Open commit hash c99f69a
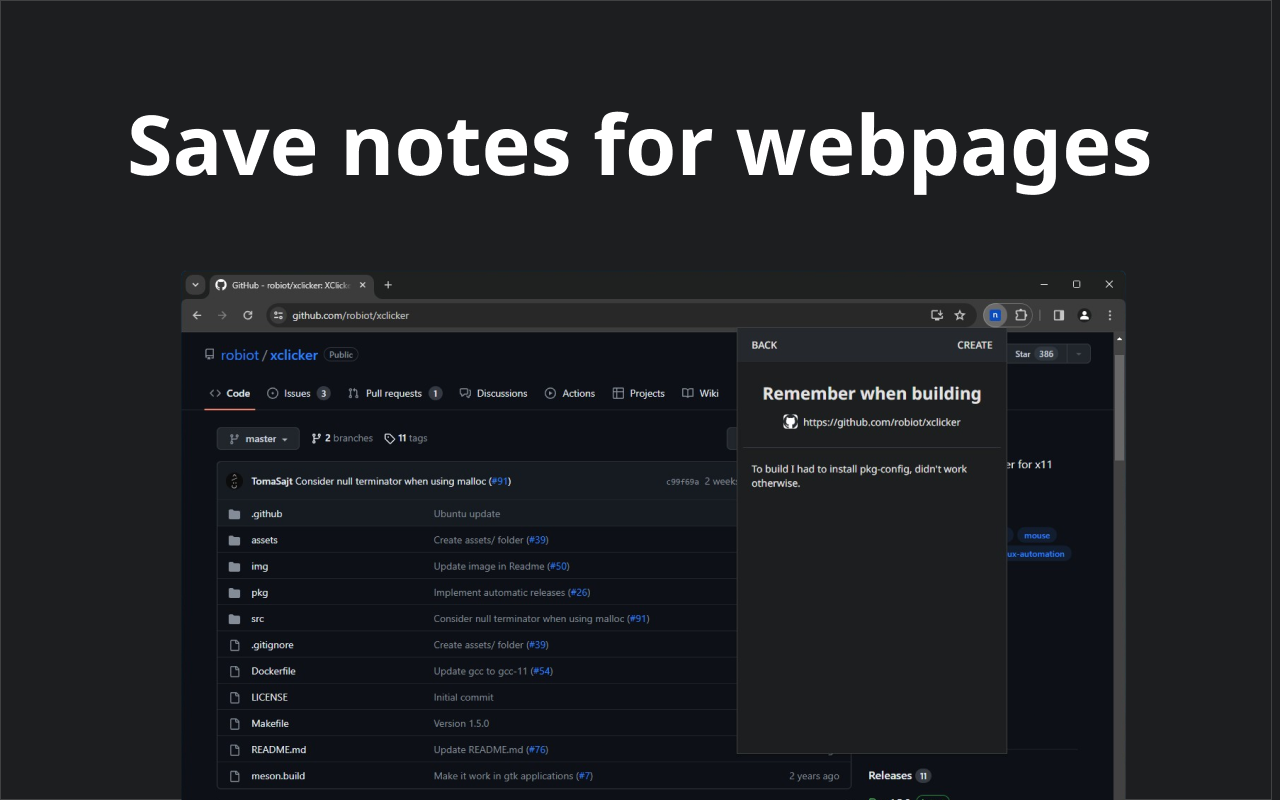 tap(683, 482)
